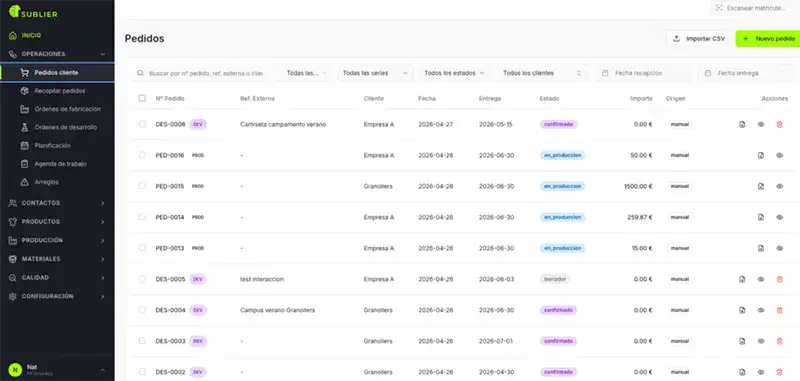
Task: Open the Nat user menu chevron
Action: (x=103, y=370)
